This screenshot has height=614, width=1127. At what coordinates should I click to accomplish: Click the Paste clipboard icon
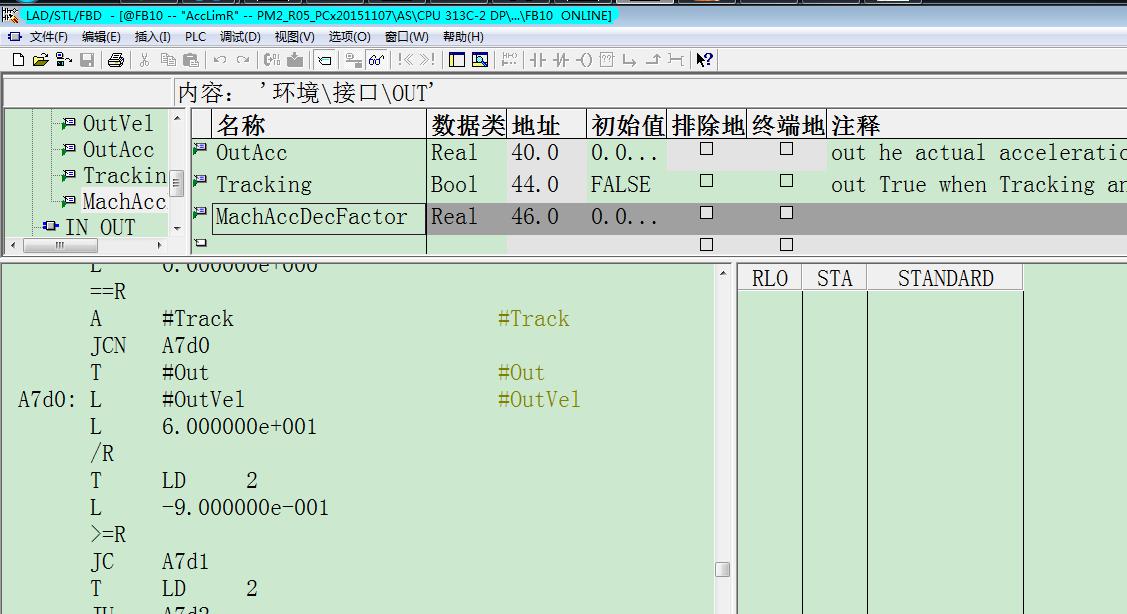[190, 60]
